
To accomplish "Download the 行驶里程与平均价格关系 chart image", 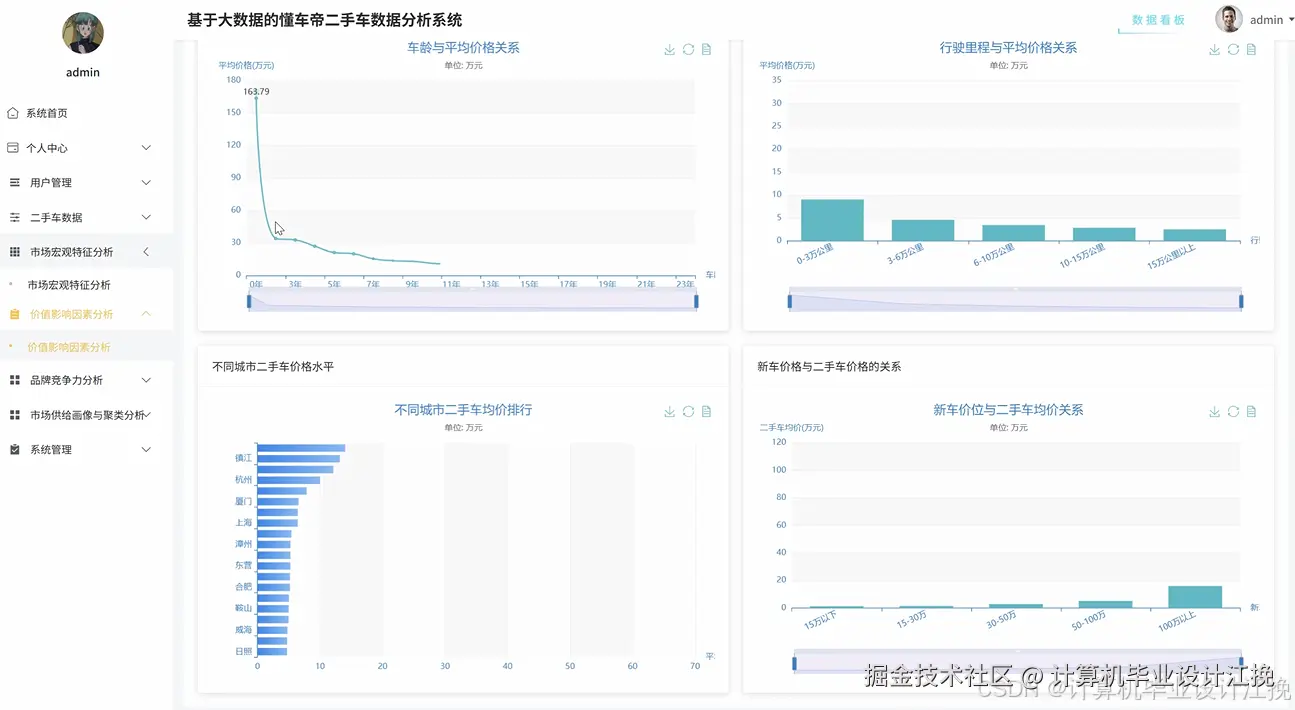I will [1214, 50].
